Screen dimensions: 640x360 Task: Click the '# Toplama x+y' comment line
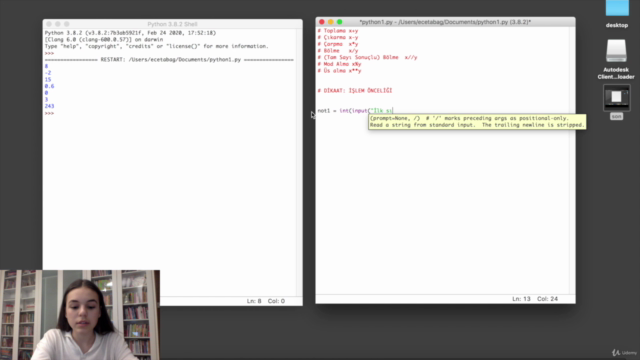pyautogui.click(x=338, y=31)
